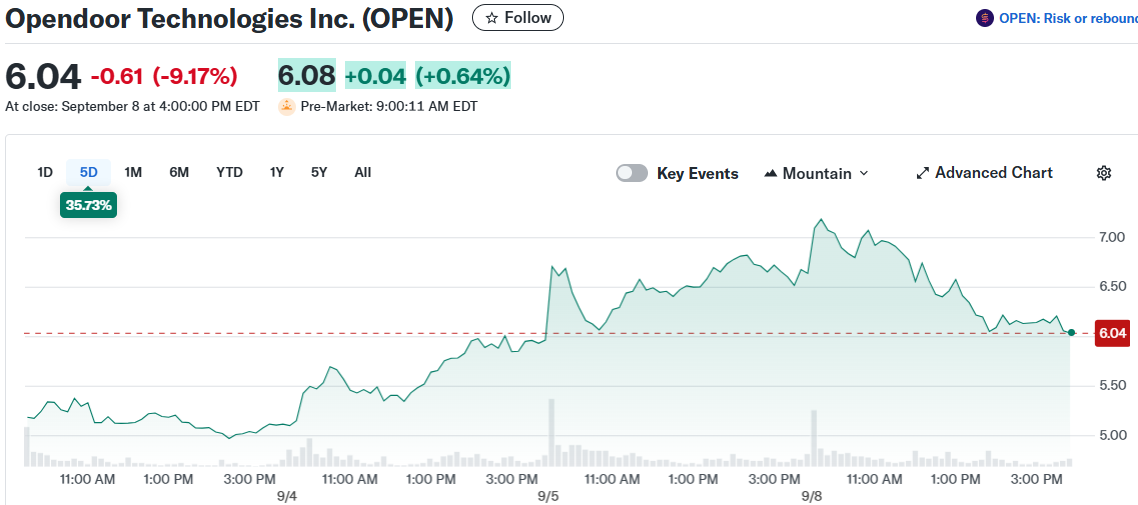Open the 'OPEN: Risk or rebound' link

[x=1068, y=19]
